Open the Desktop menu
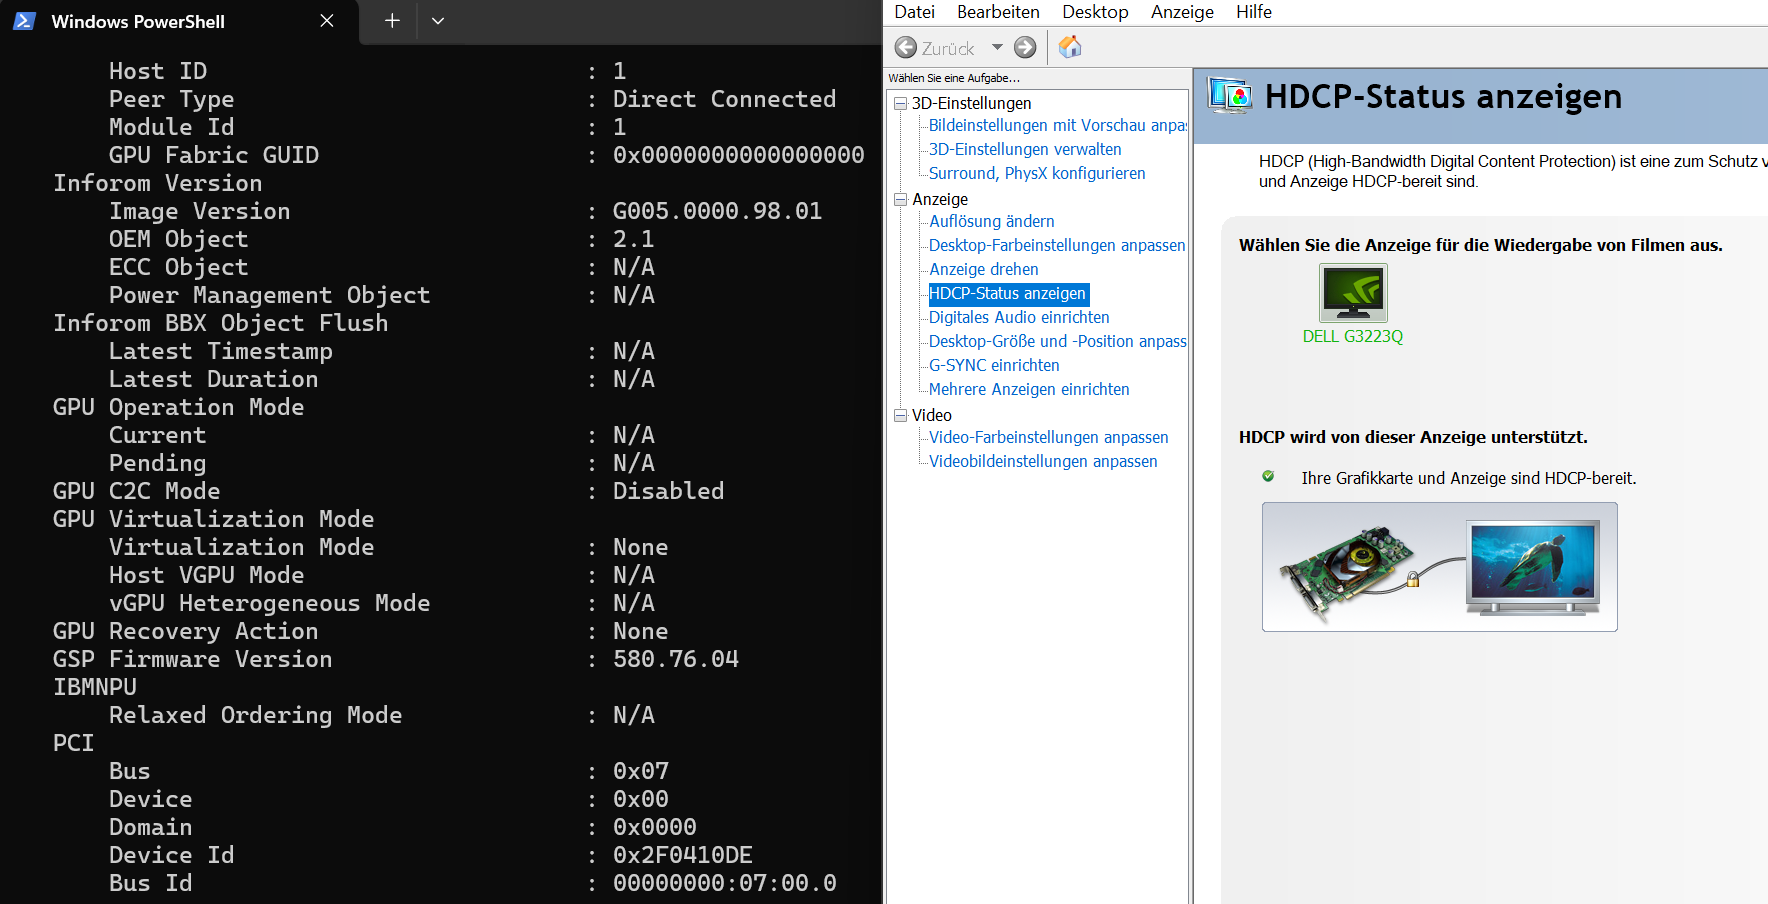 click(x=1095, y=12)
